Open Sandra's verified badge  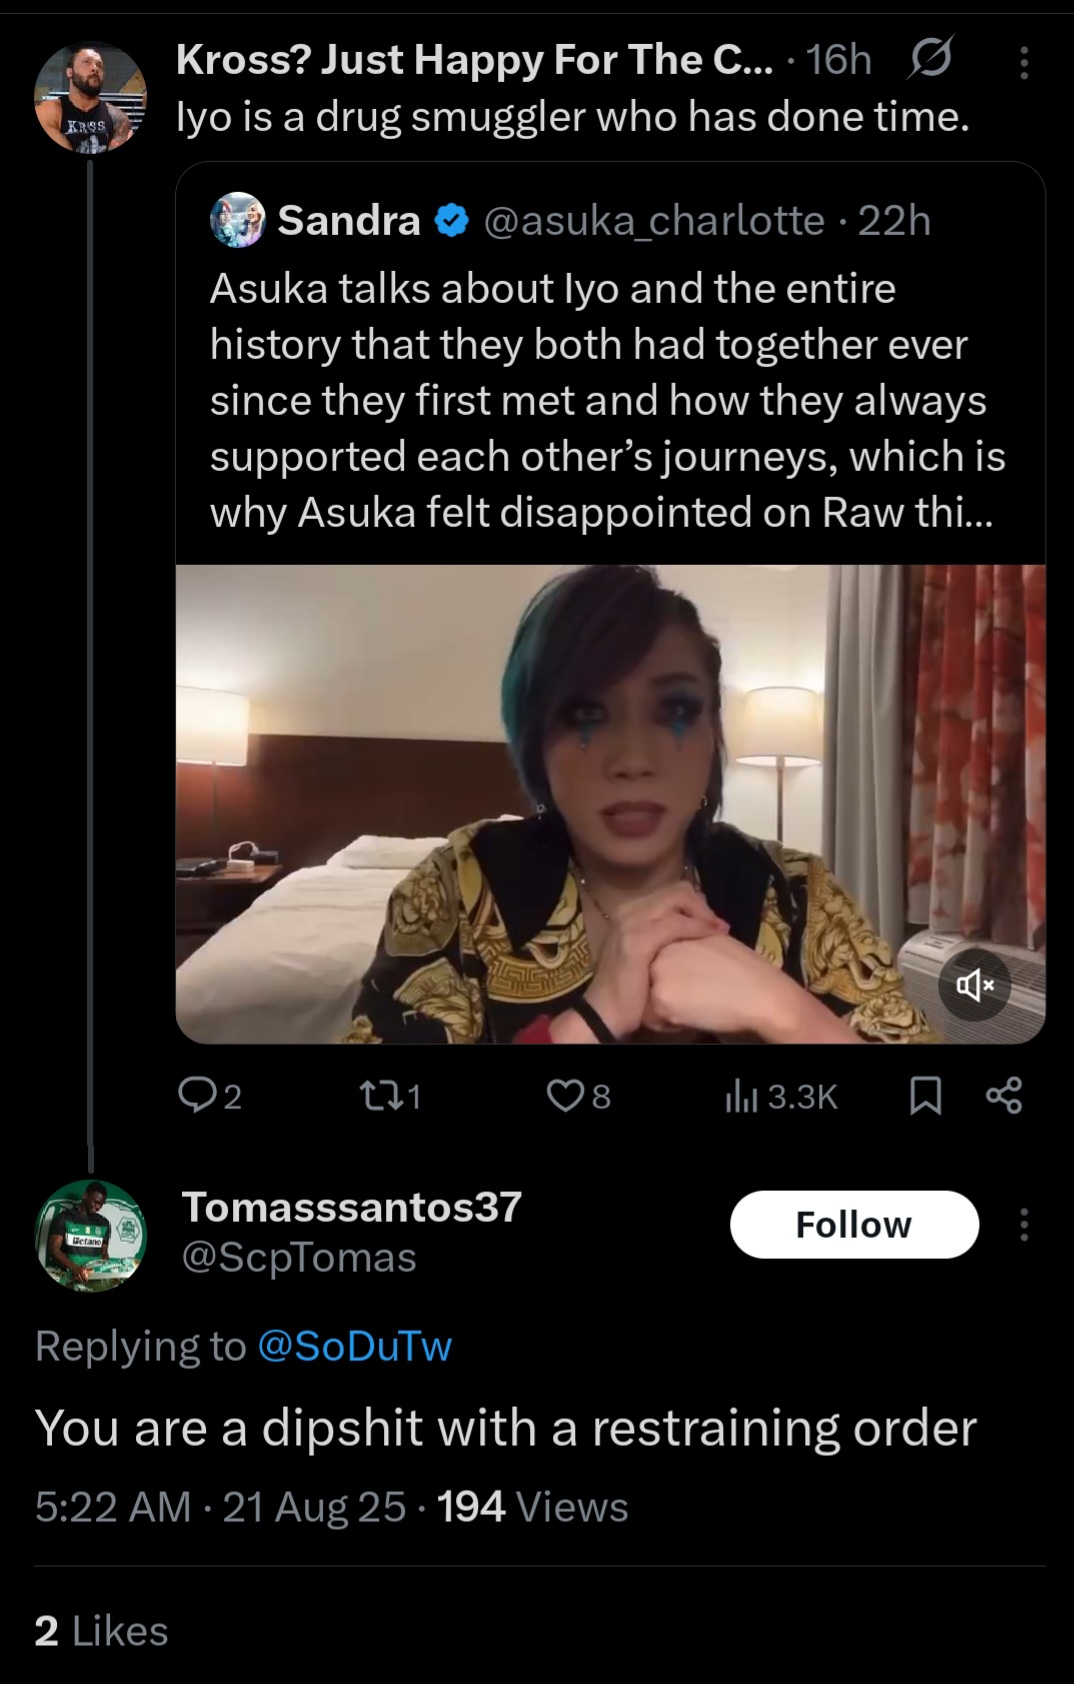[x=452, y=220]
